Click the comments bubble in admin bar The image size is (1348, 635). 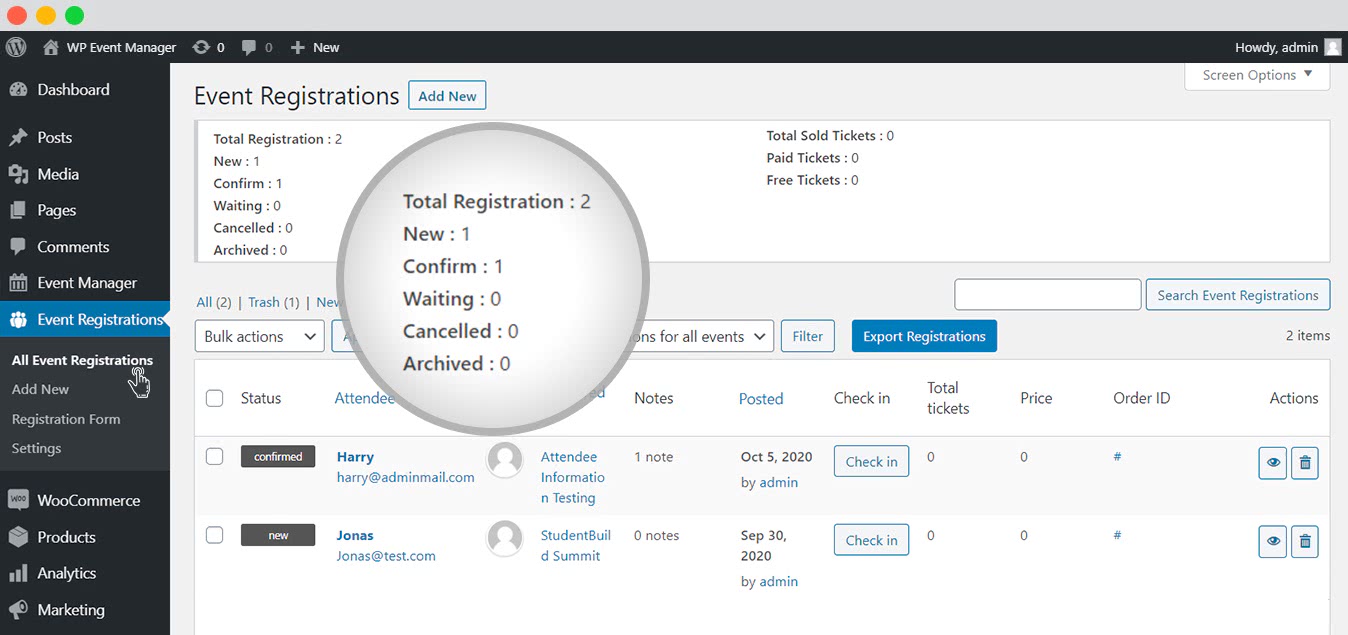[x=249, y=47]
